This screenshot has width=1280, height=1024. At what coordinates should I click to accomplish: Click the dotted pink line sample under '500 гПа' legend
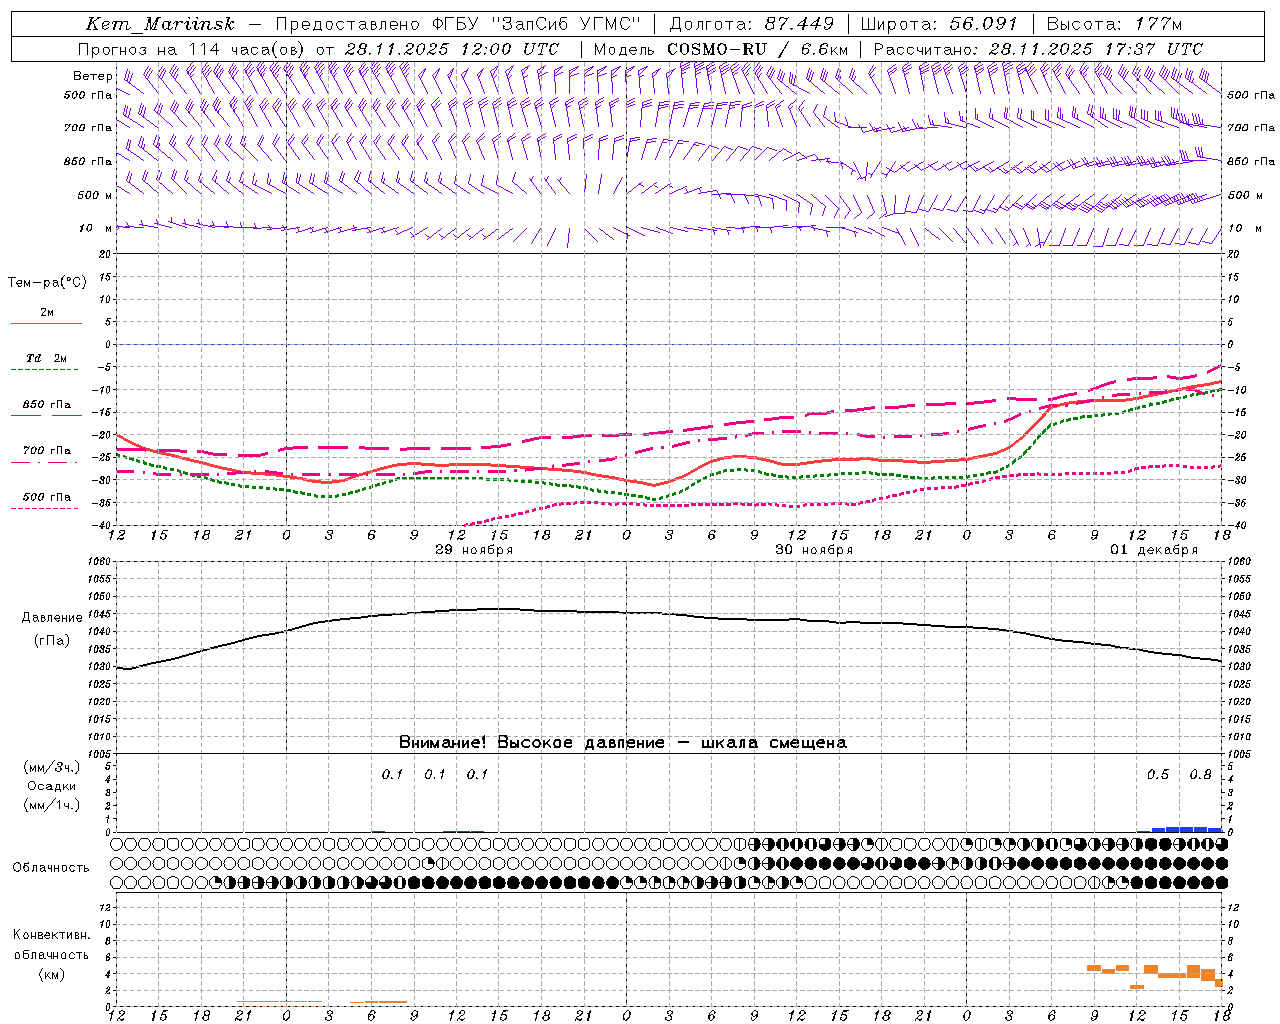tap(46, 509)
